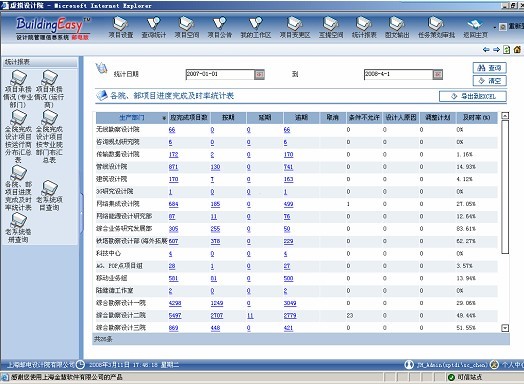Open 871 link in 管线设计院 row

coord(173,167)
